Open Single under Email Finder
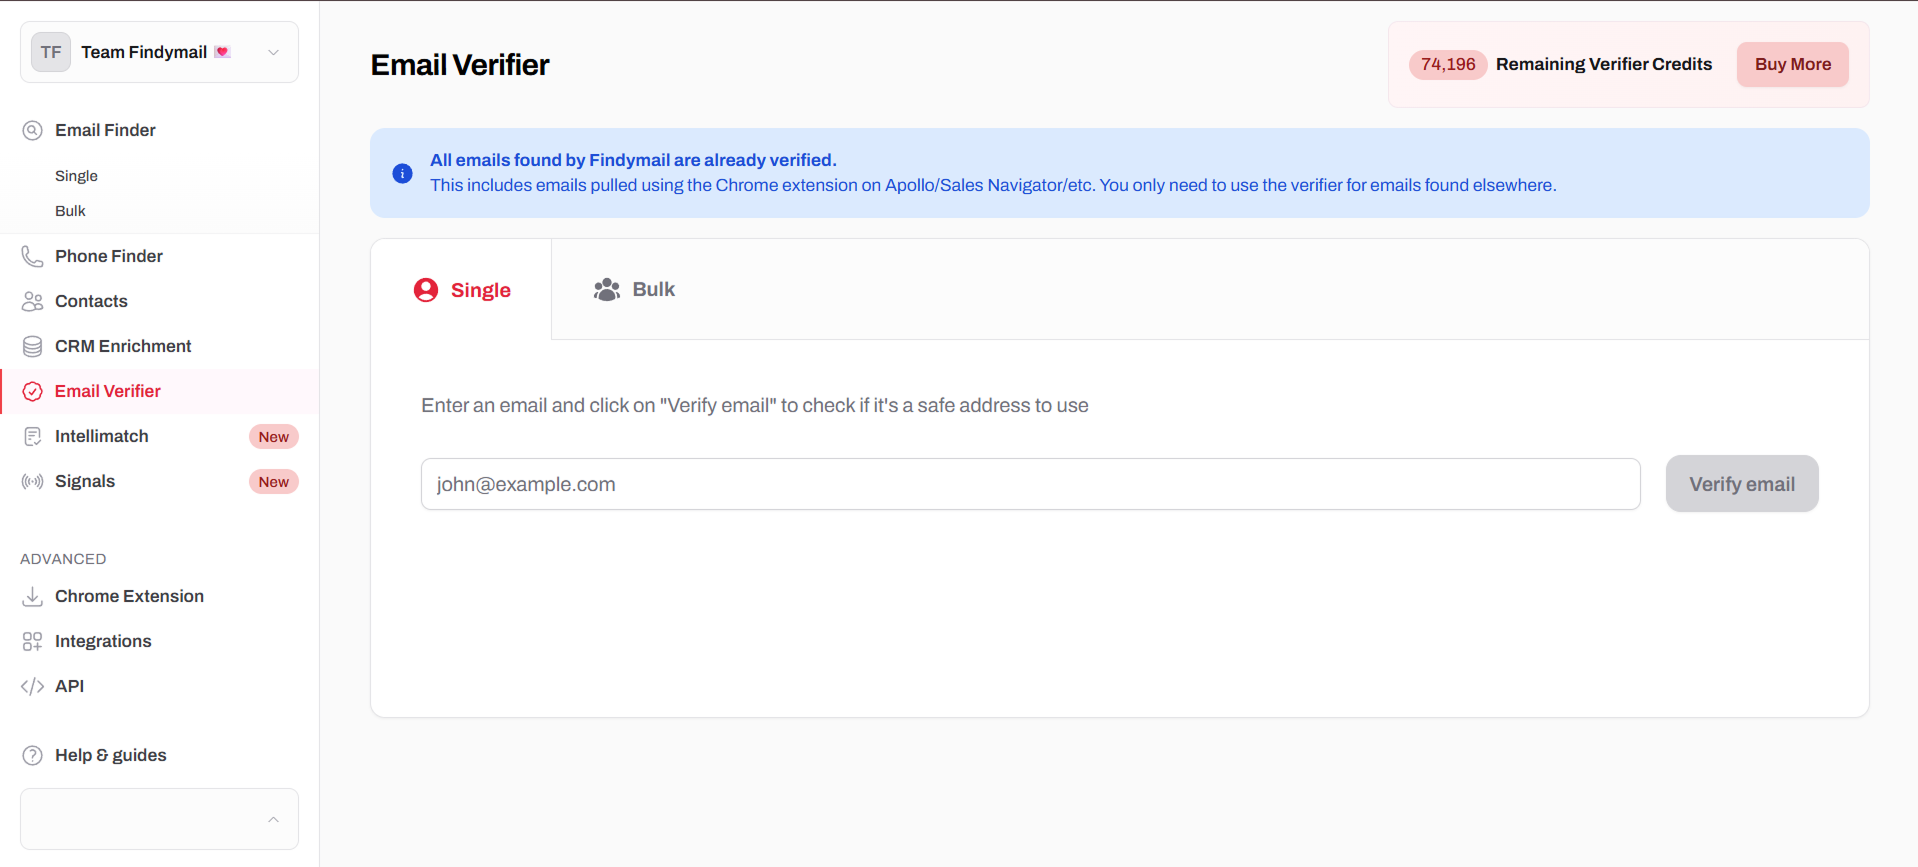The width and height of the screenshot is (1918, 867). pyautogui.click(x=76, y=176)
